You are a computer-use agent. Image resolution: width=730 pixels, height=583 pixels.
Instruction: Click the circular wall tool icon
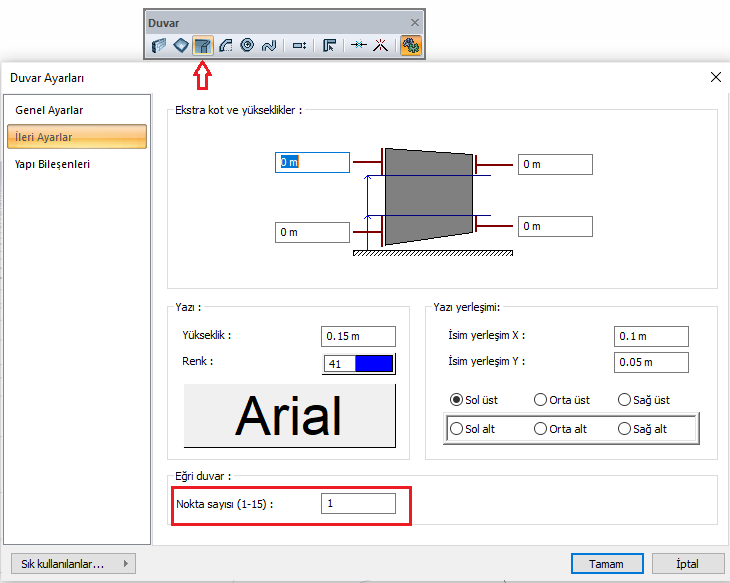247,45
